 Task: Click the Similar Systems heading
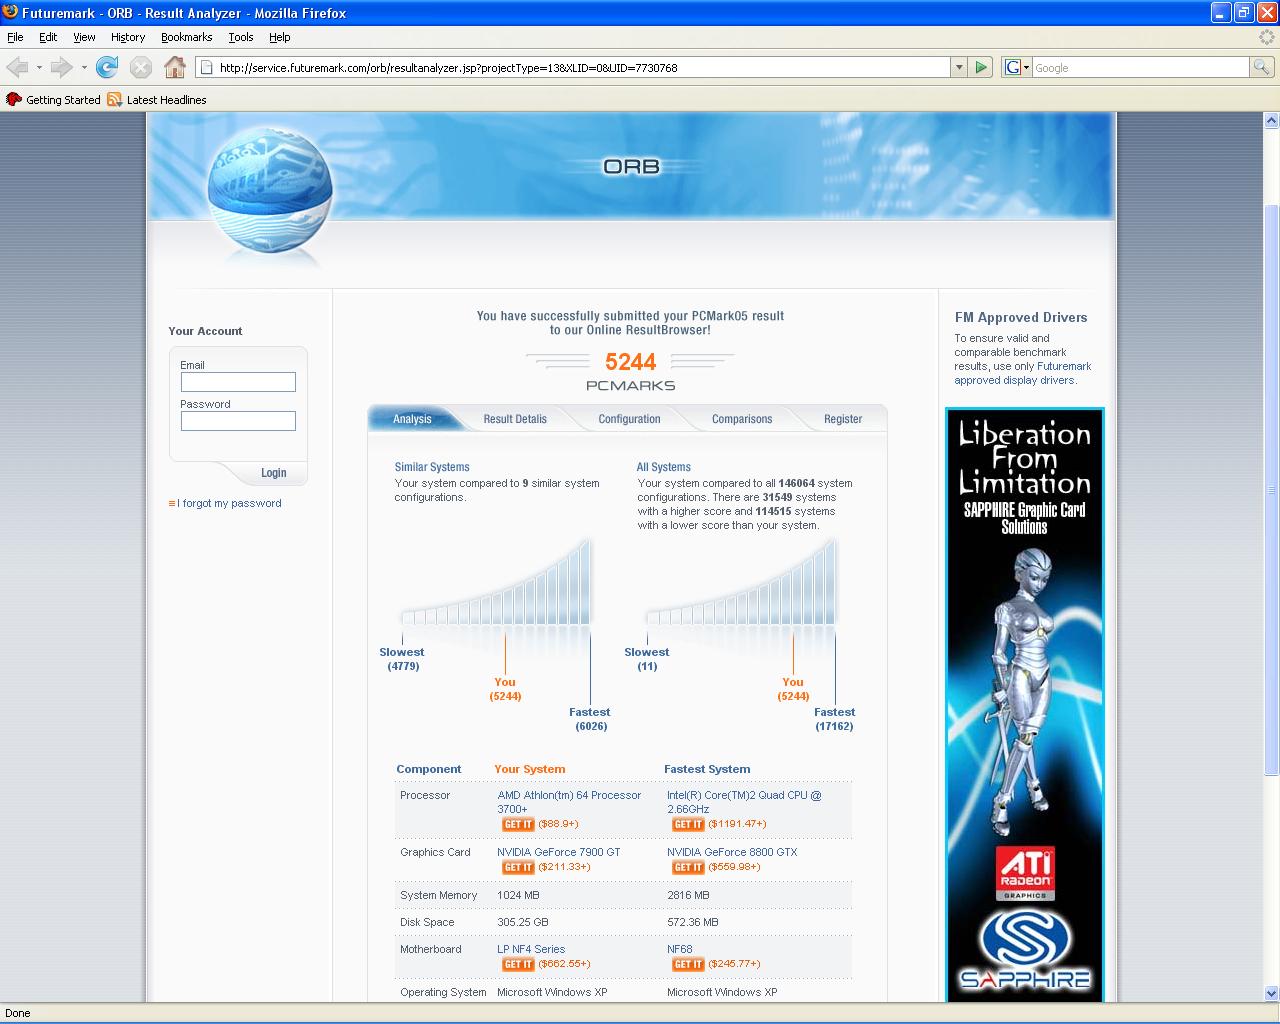tap(432, 467)
